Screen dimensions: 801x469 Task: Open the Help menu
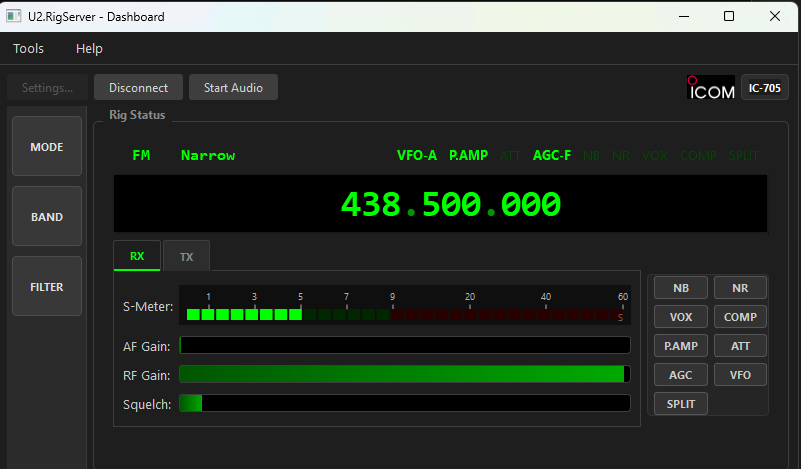pyautogui.click(x=89, y=49)
